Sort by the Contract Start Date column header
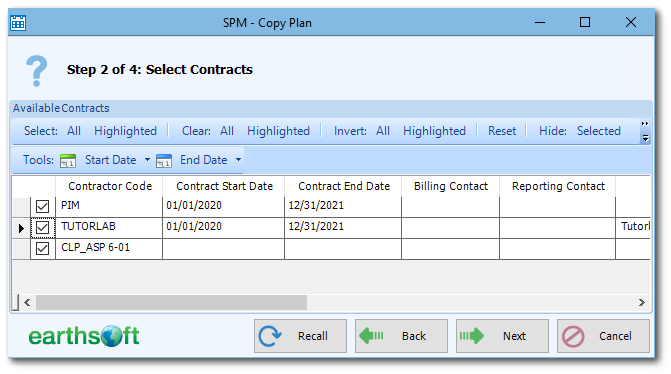The width and height of the screenshot is (671, 374). click(x=224, y=186)
